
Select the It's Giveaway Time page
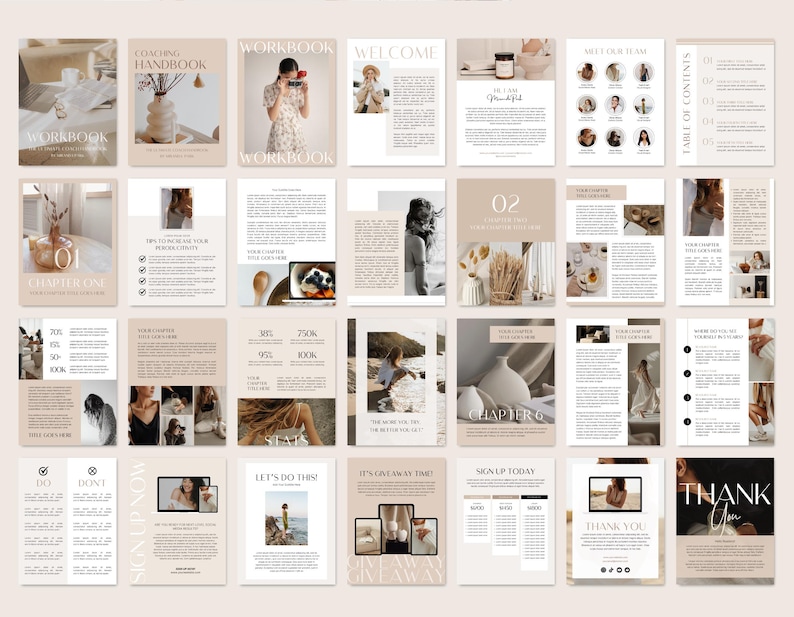click(x=396, y=521)
